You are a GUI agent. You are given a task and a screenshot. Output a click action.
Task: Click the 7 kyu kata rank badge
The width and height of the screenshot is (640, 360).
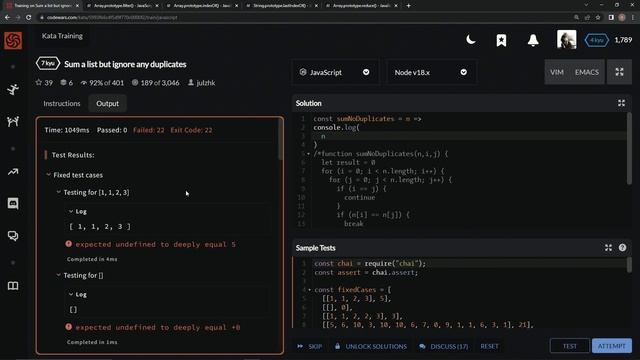(x=48, y=64)
